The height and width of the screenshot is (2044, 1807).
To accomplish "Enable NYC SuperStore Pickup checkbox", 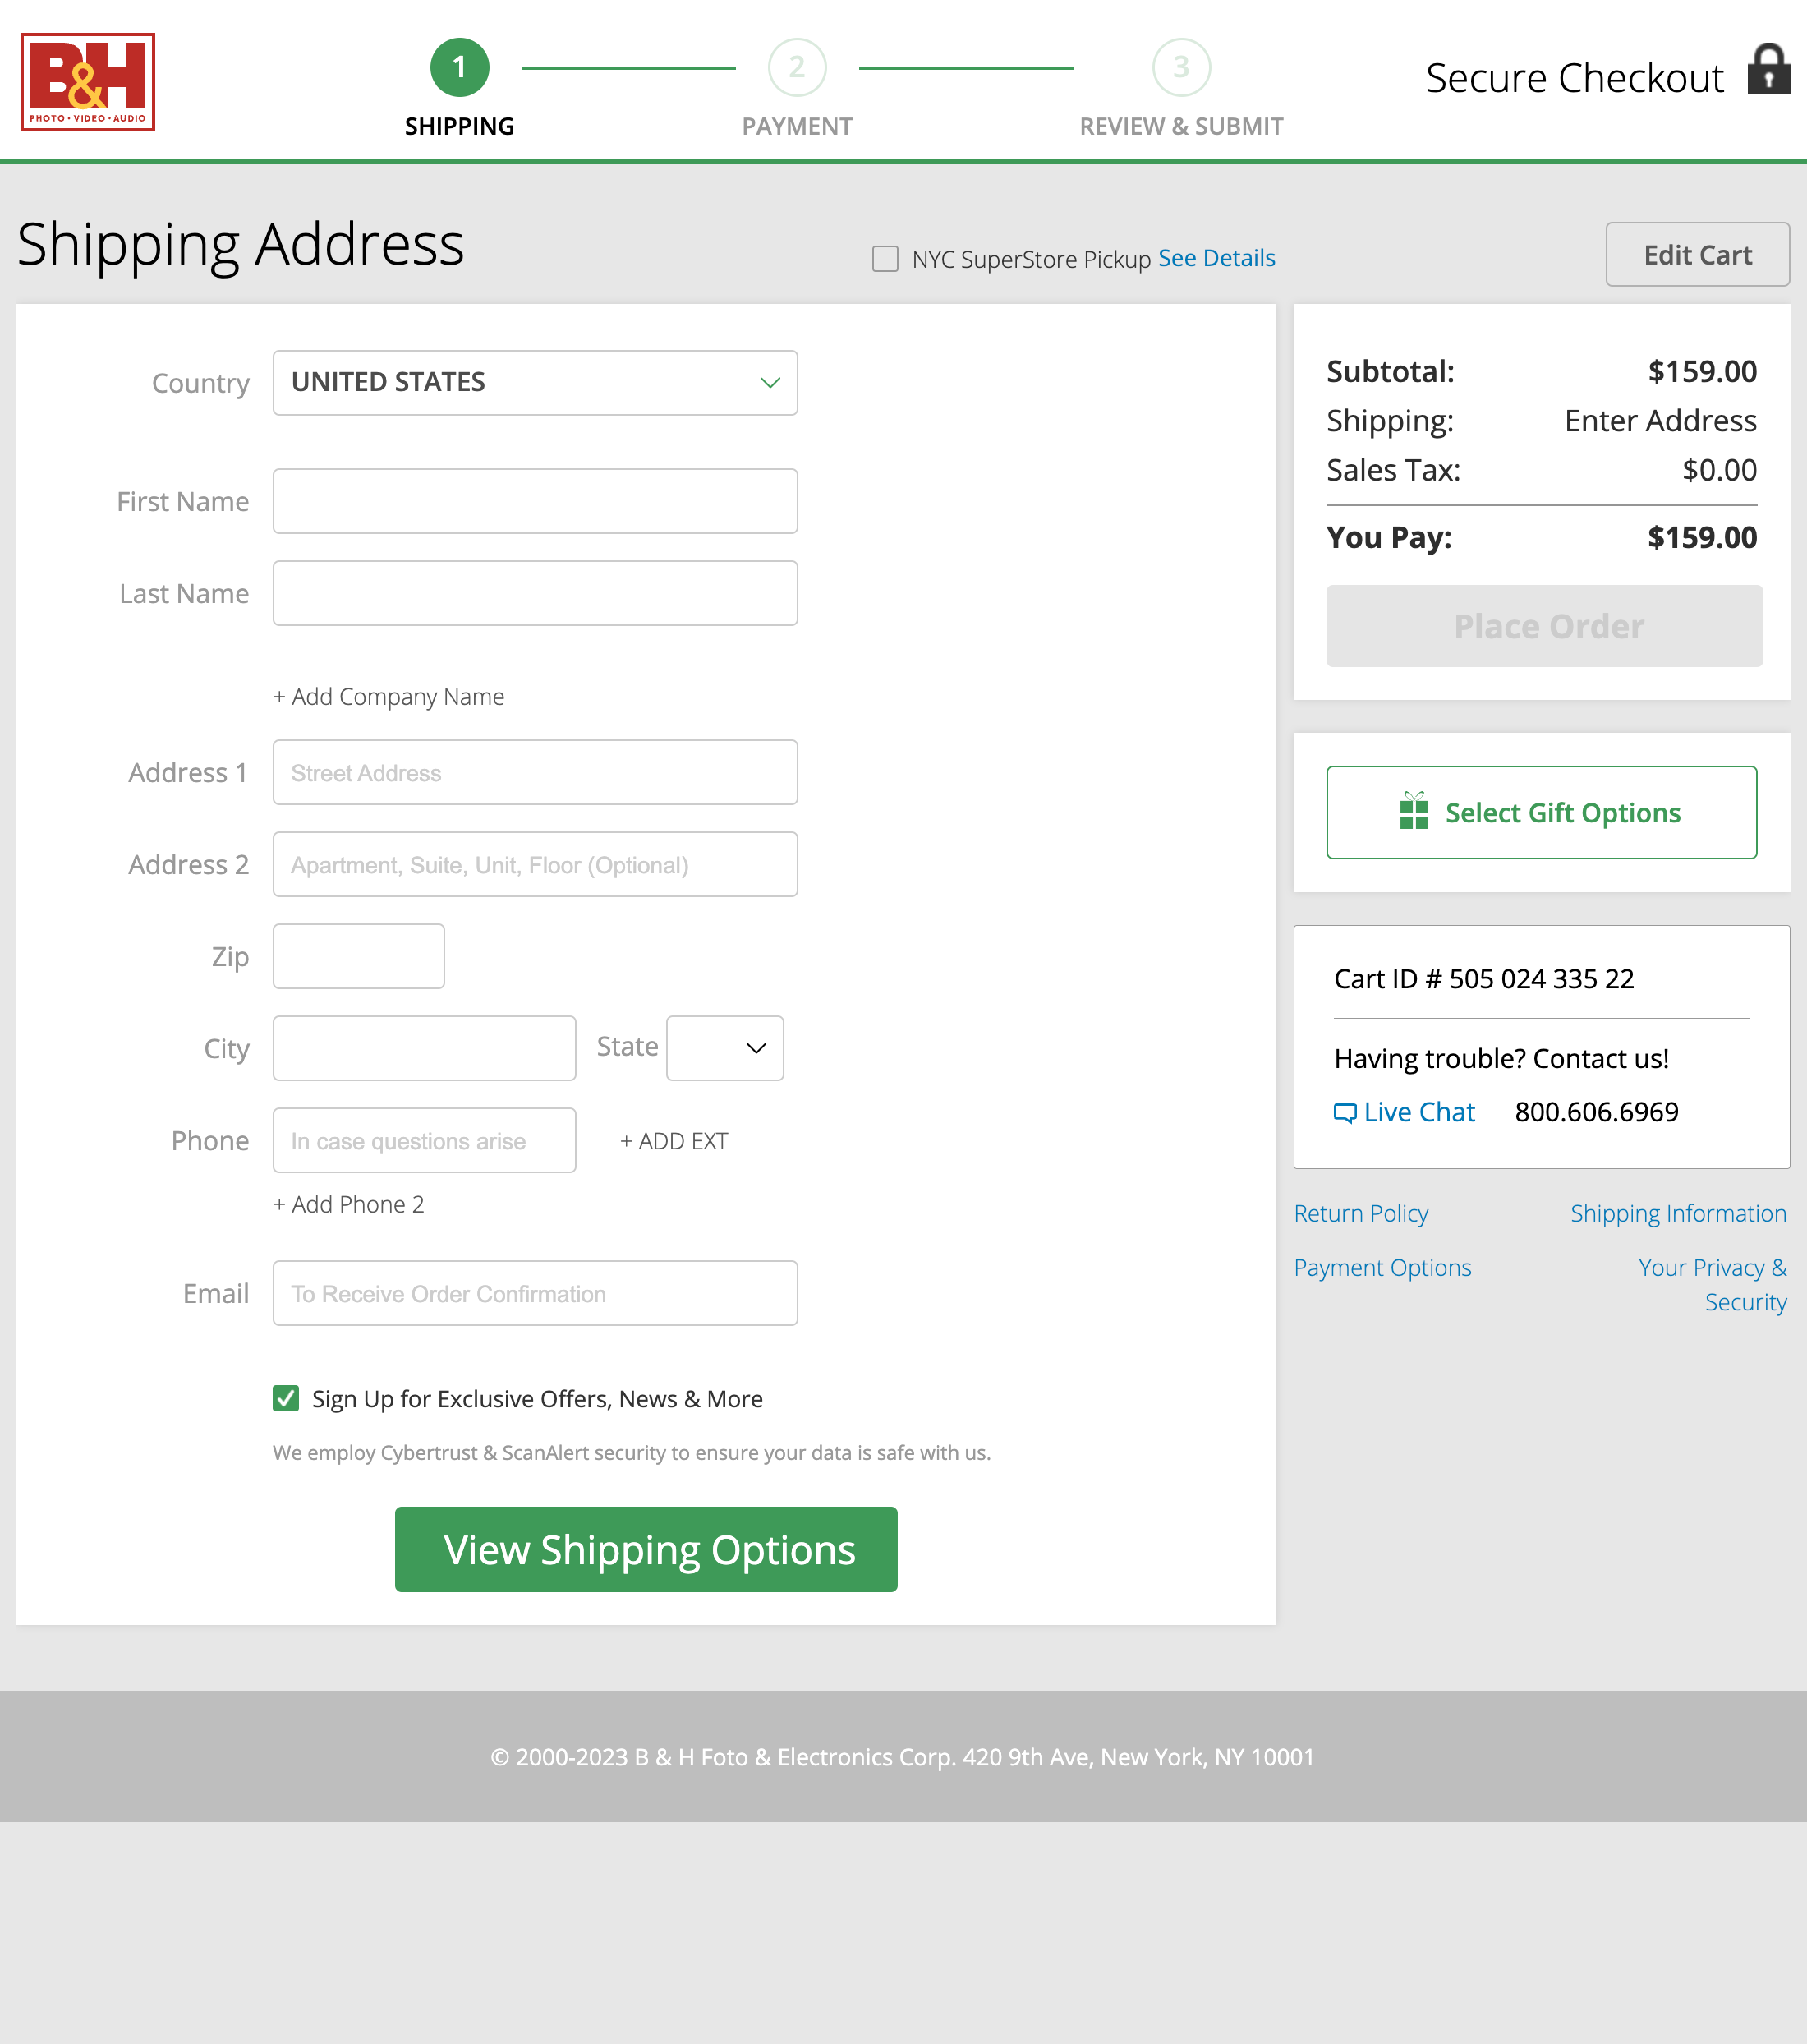I will (x=885, y=259).
